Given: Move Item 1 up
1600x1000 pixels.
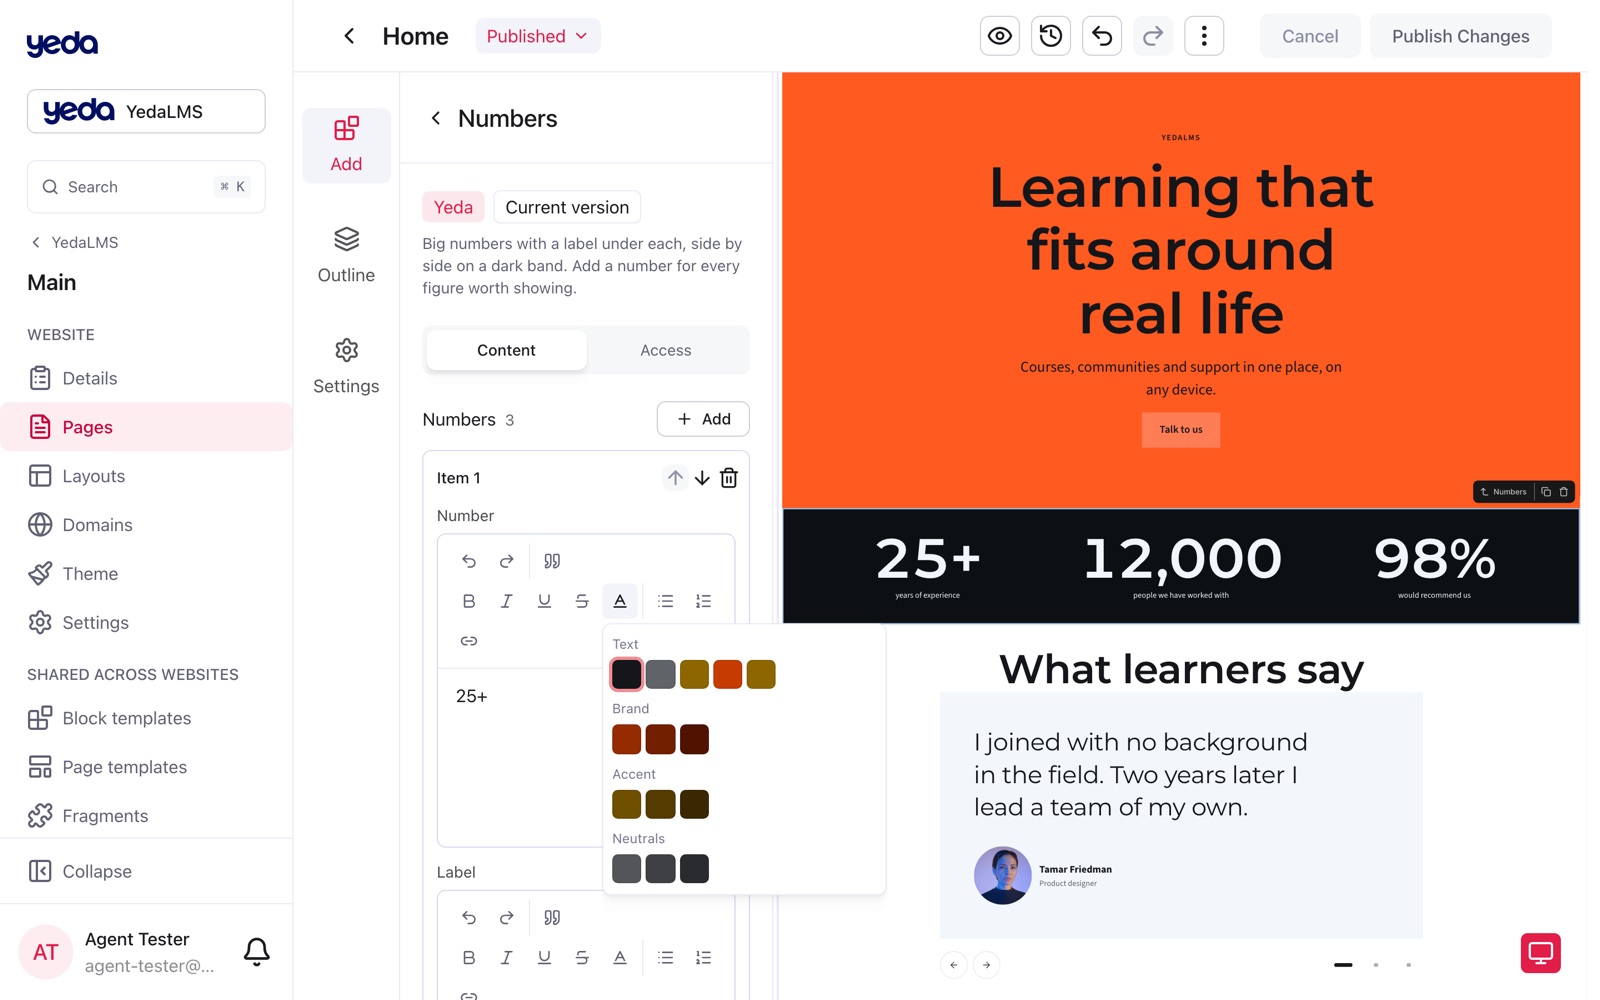Looking at the screenshot, I should pos(675,478).
